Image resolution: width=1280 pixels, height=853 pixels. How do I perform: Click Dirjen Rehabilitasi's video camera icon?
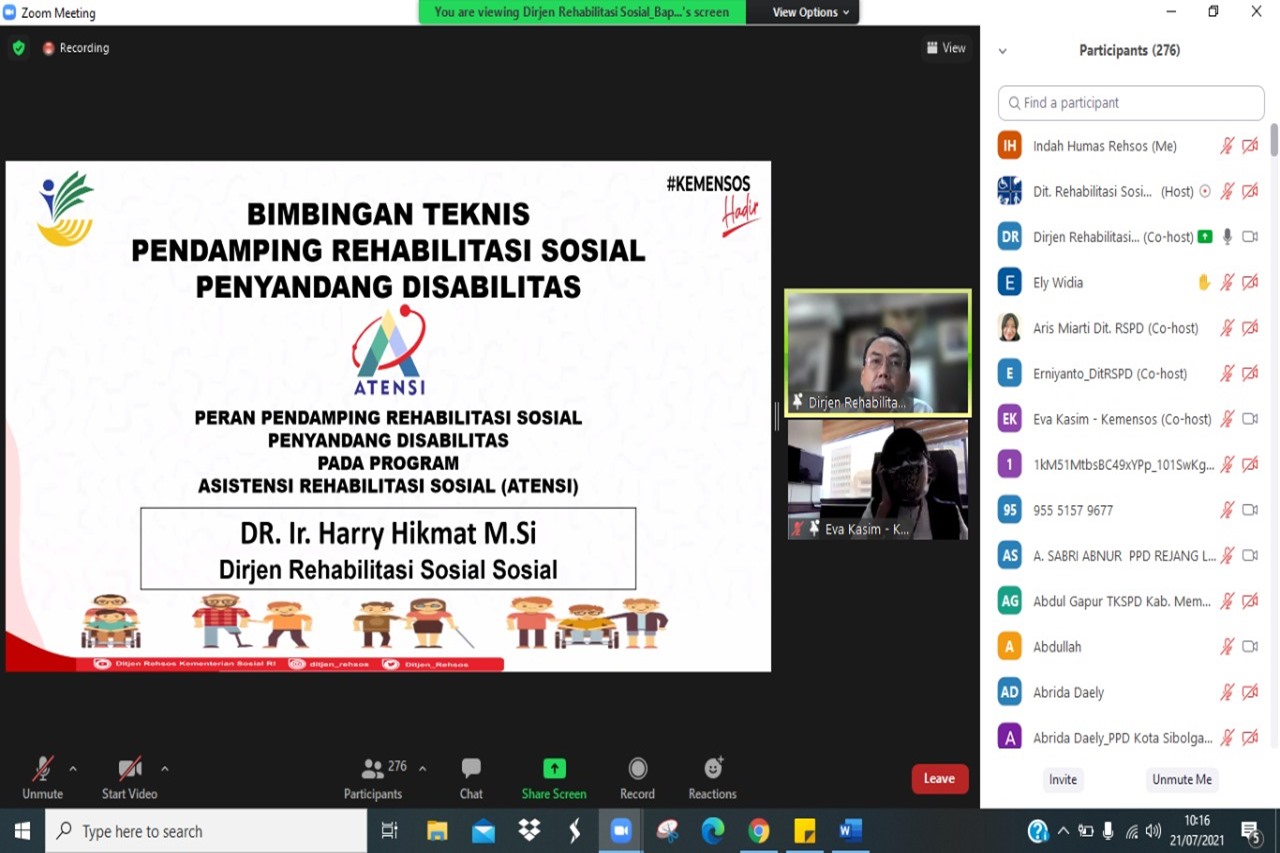pyautogui.click(x=1250, y=237)
